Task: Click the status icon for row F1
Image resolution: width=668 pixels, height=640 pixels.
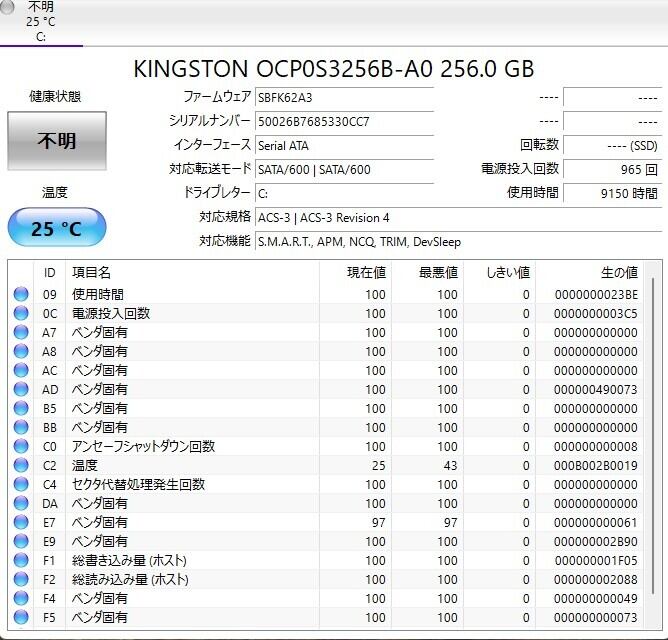Action: point(21,560)
